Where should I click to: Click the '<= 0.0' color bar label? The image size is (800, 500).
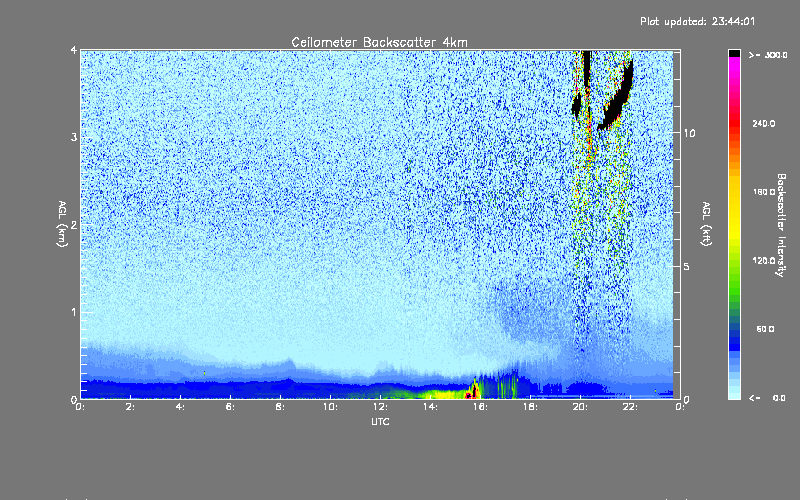click(x=767, y=398)
